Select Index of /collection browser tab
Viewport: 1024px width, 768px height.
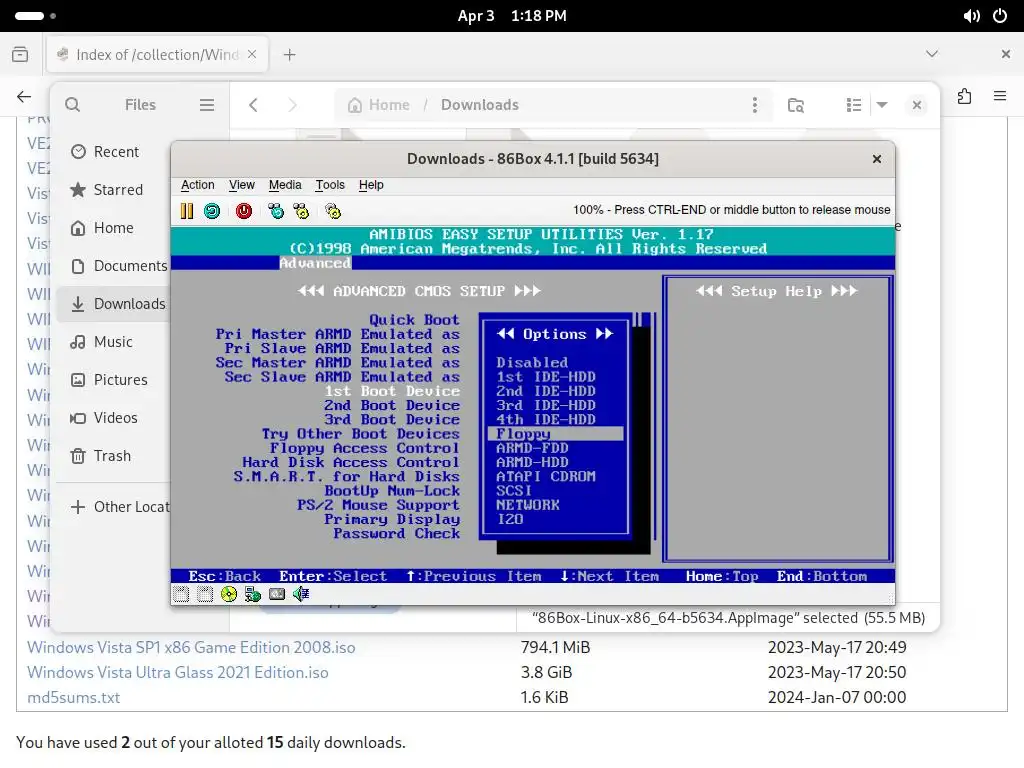157,54
